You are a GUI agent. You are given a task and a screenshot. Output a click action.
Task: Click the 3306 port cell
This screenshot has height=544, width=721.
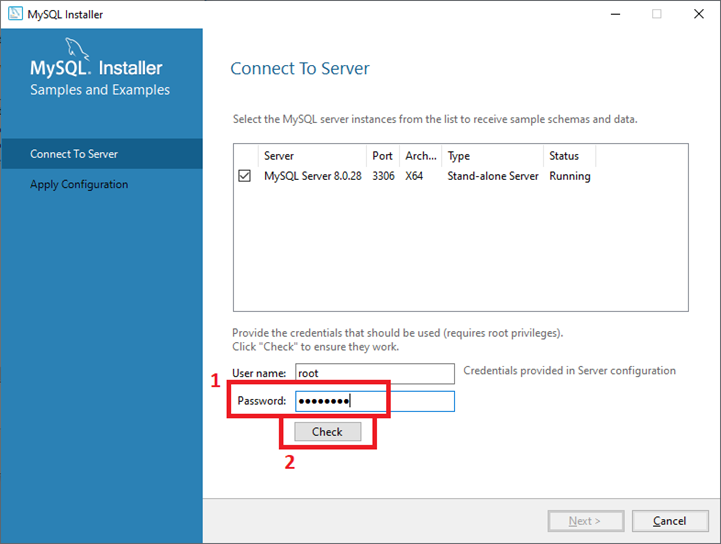(x=383, y=176)
